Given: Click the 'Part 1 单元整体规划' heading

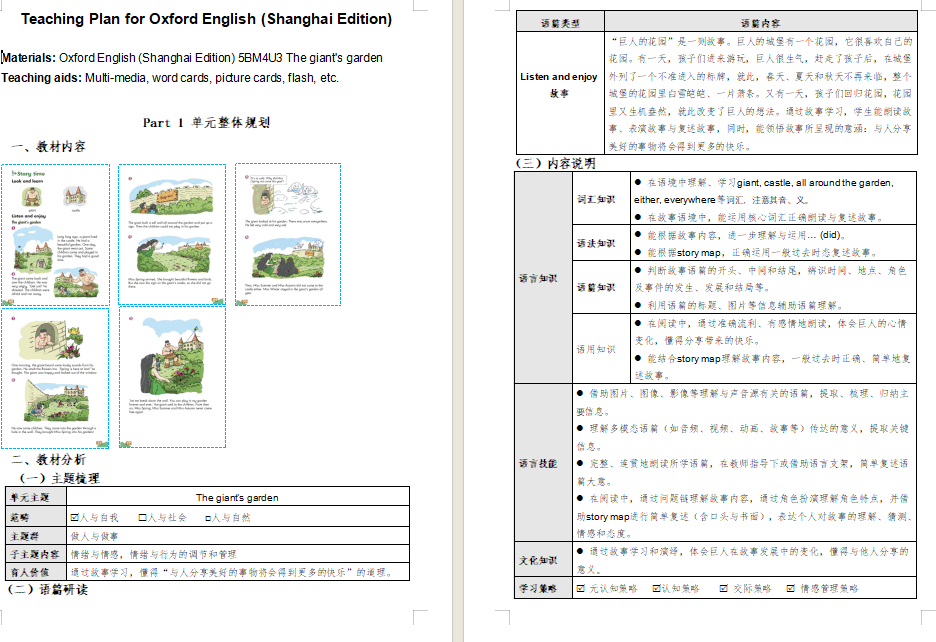Looking at the screenshot, I should (x=207, y=122).
